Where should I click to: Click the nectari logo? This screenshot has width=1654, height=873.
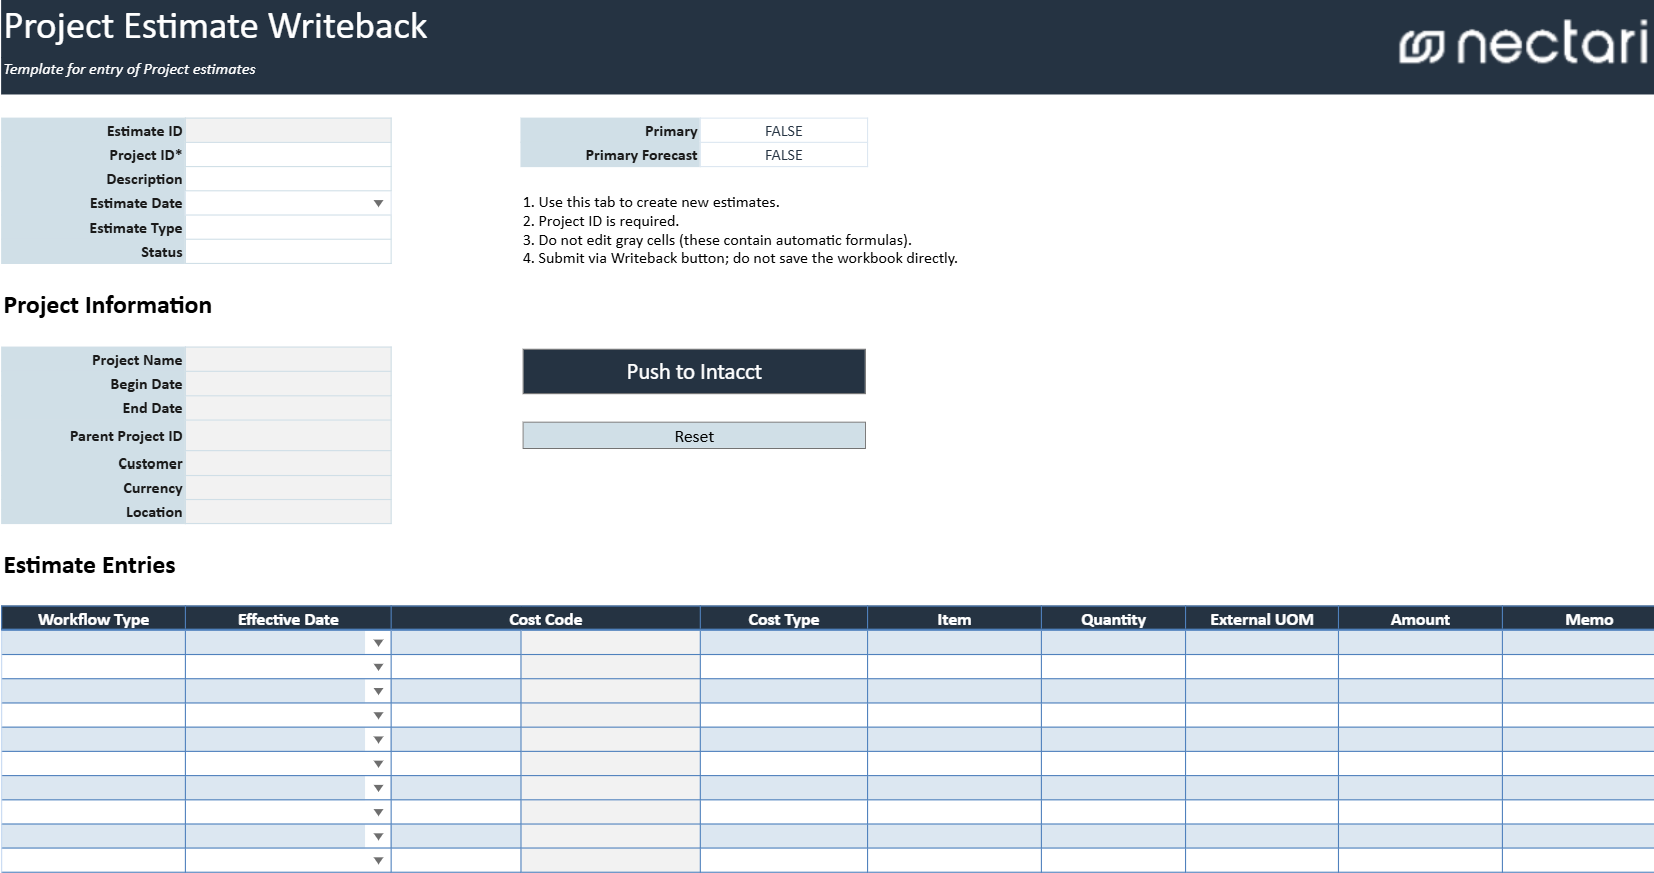coord(1524,45)
